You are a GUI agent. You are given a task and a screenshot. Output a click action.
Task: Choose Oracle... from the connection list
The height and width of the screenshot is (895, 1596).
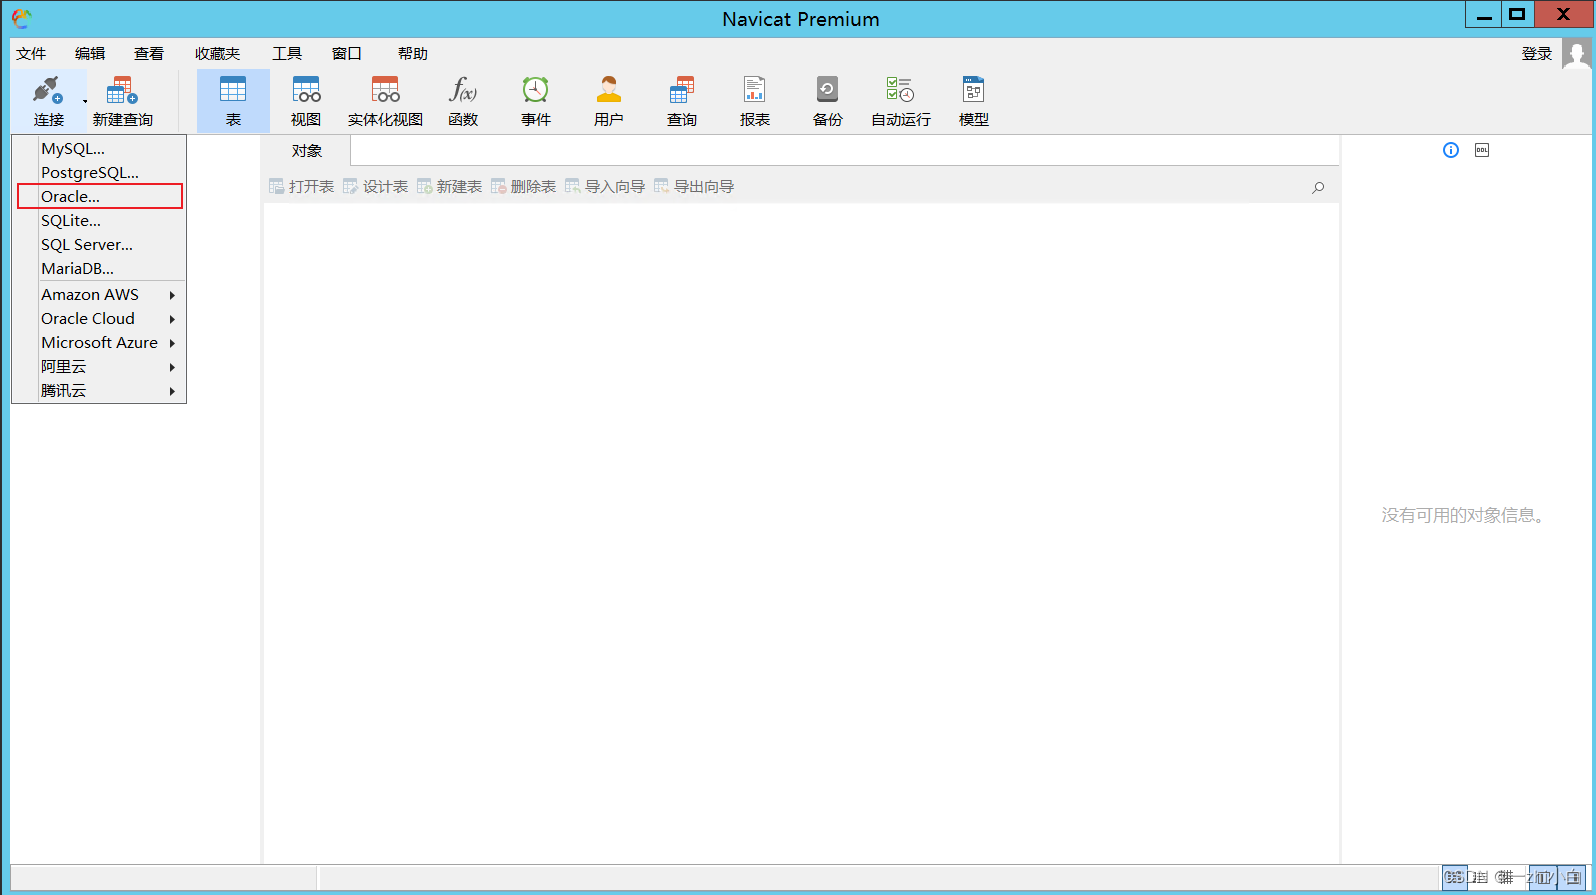pyautogui.click(x=100, y=196)
